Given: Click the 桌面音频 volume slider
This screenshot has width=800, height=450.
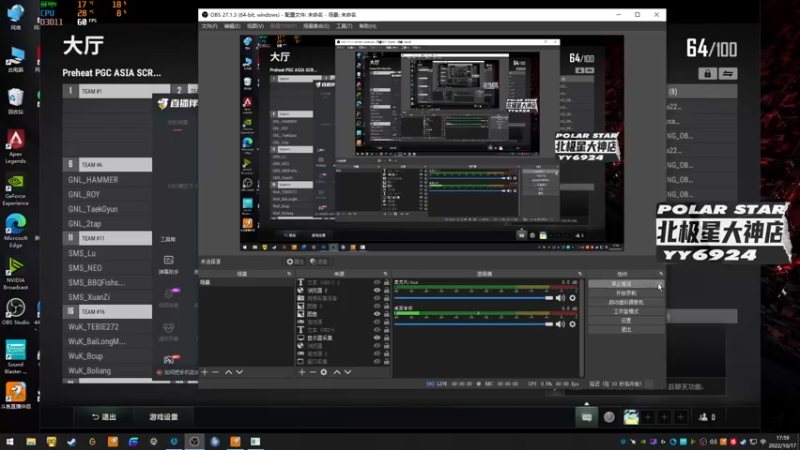Looking at the screenshot, I should pyautogui.click(x=473, y=324).
